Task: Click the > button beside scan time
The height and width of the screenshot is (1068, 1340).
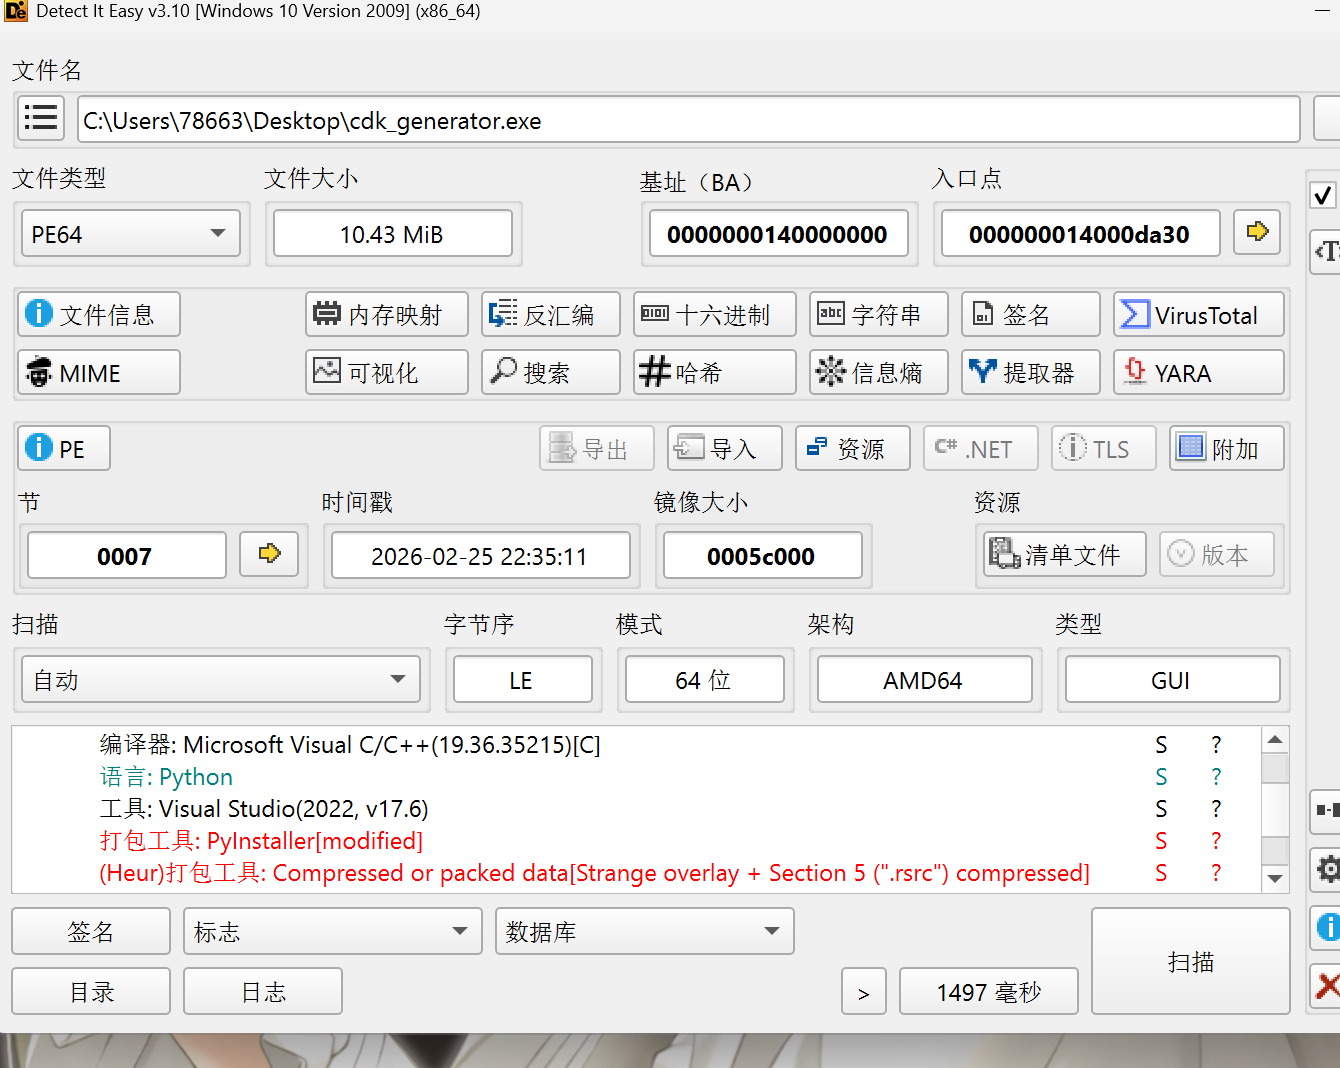Action: click(x=864, y=991)
